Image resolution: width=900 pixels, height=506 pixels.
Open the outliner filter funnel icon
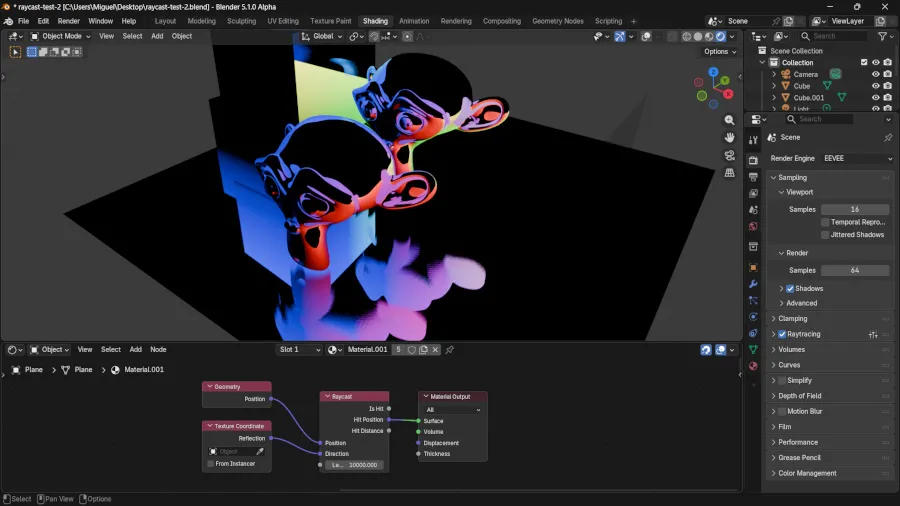point(884,36)
